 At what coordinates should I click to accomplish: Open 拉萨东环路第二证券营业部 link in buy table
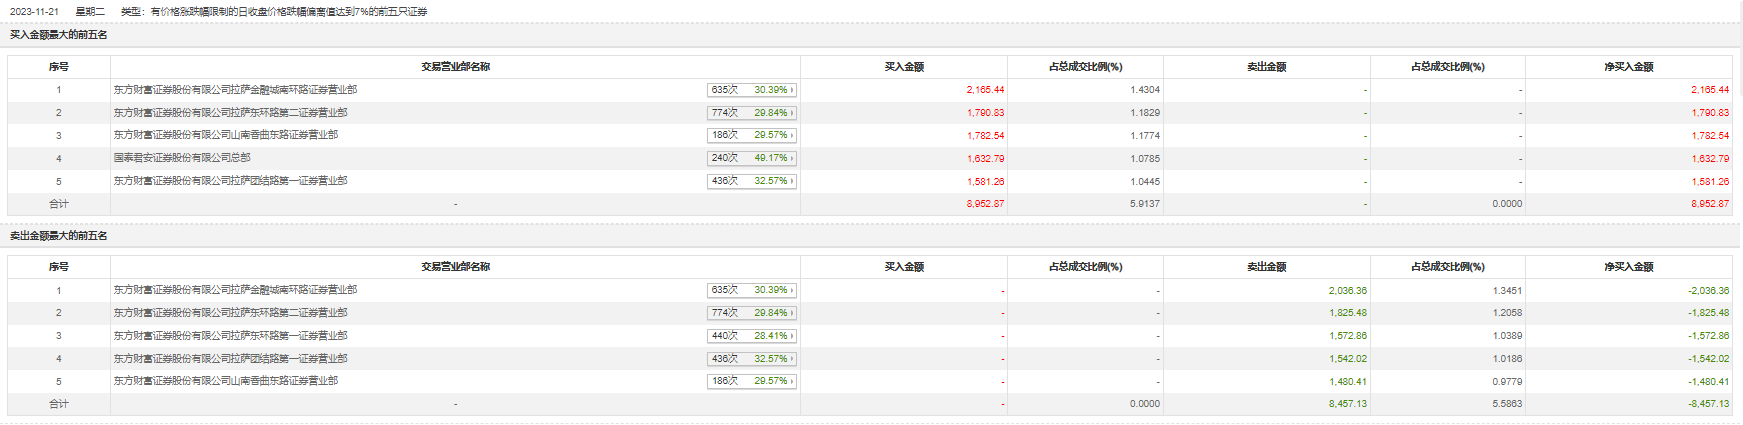(230, 113)
